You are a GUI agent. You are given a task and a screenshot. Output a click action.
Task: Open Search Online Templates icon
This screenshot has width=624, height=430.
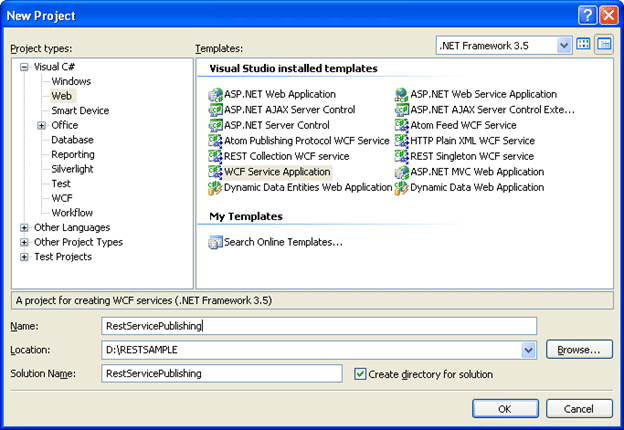pos(215,242)
